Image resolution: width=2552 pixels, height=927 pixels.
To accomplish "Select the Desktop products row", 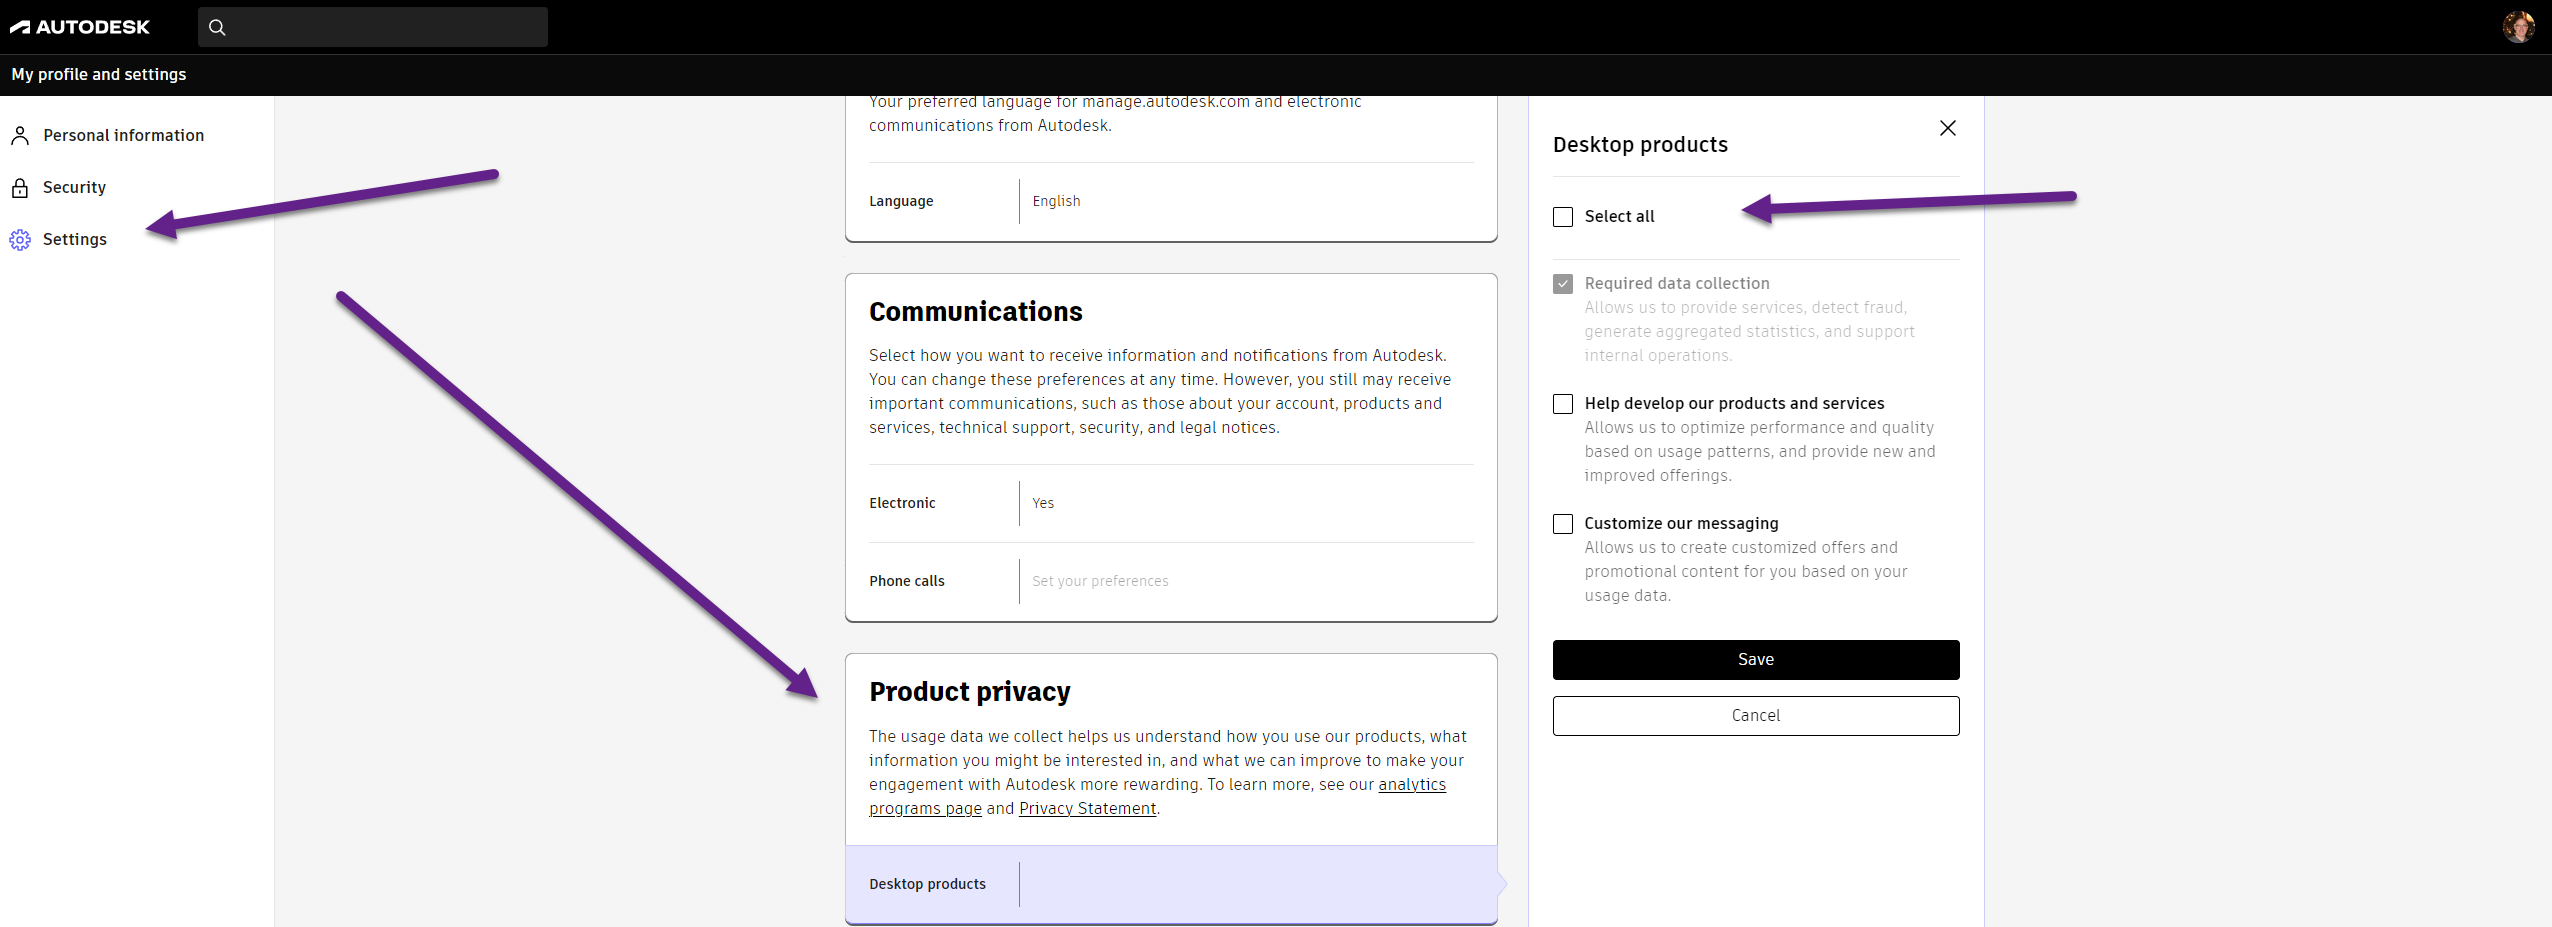I will (x=1171, y=885).
